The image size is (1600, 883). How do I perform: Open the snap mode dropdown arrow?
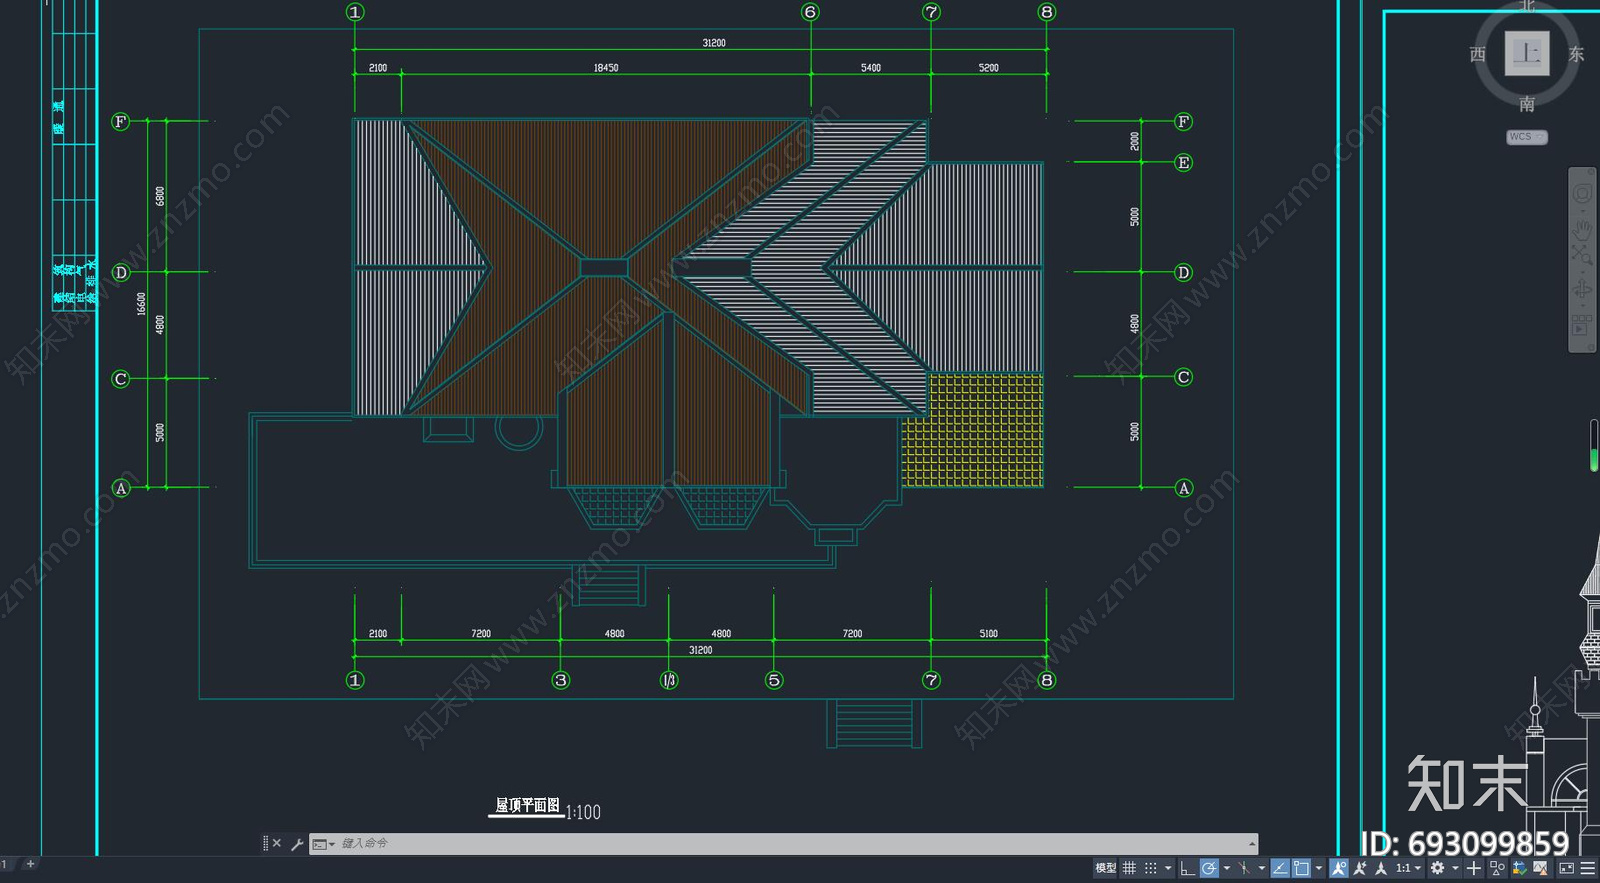coord(1168,868)
